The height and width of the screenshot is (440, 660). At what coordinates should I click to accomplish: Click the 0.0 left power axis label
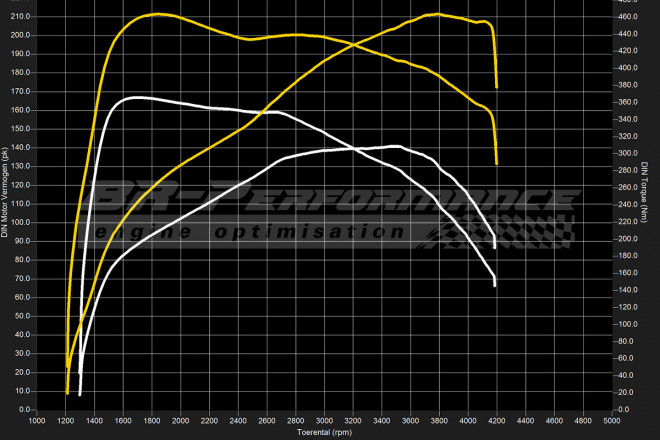25,409
